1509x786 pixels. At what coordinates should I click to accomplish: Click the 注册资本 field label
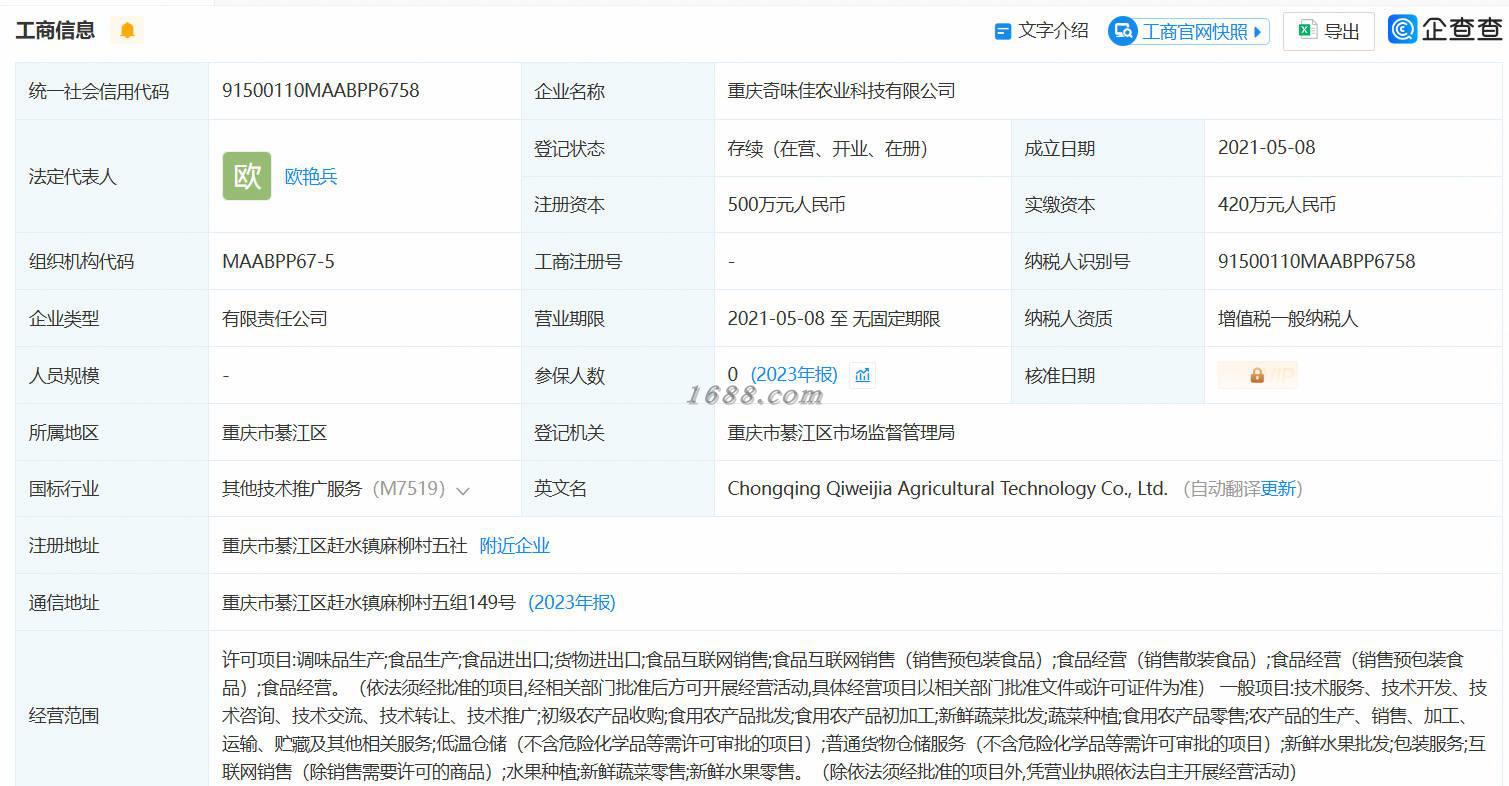[x=570, y=205]
